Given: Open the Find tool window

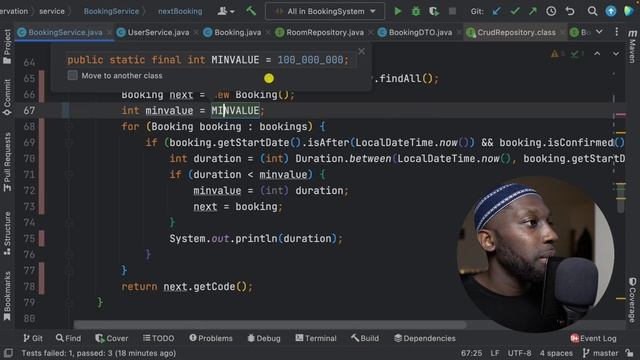Looking at the screenshot, I should click(x=69, y=338).
